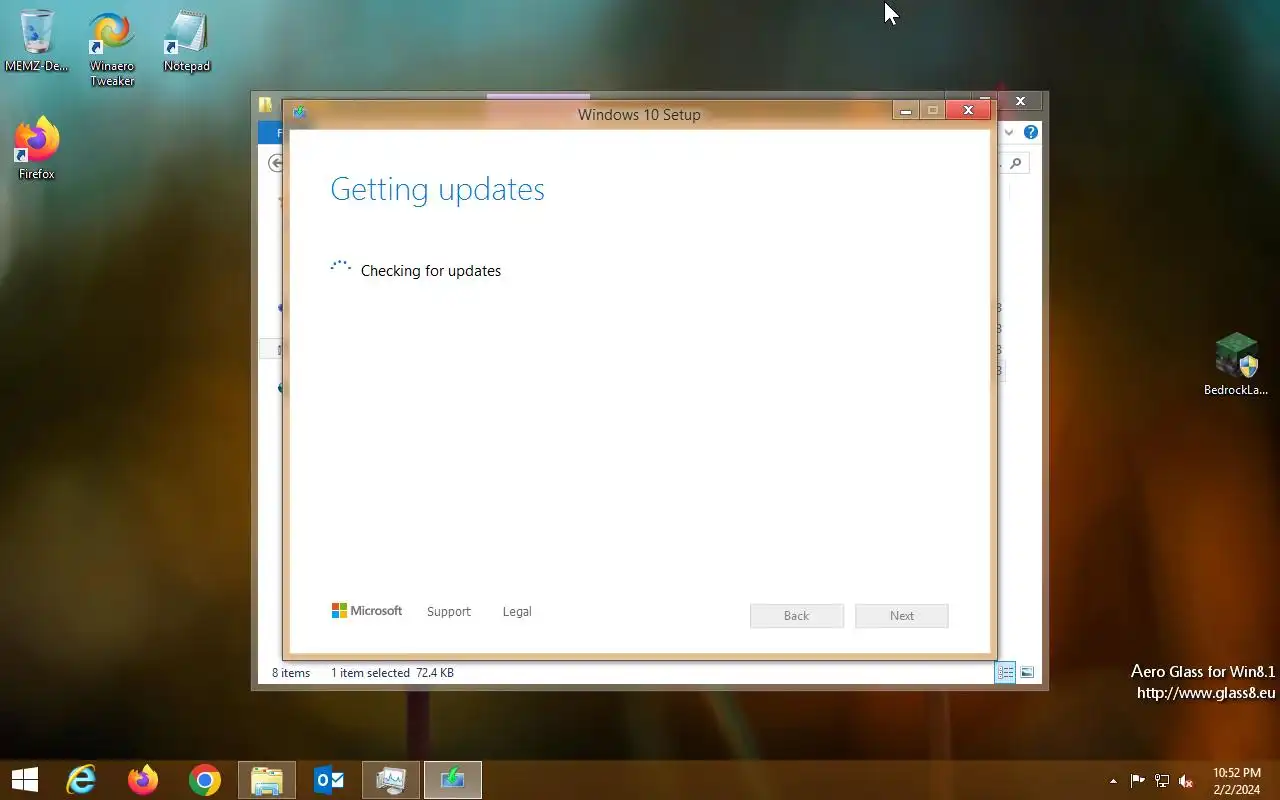Click the Back button in Setup
Viewport: 1280px width, 800px height.
click(x=797, y=616)
